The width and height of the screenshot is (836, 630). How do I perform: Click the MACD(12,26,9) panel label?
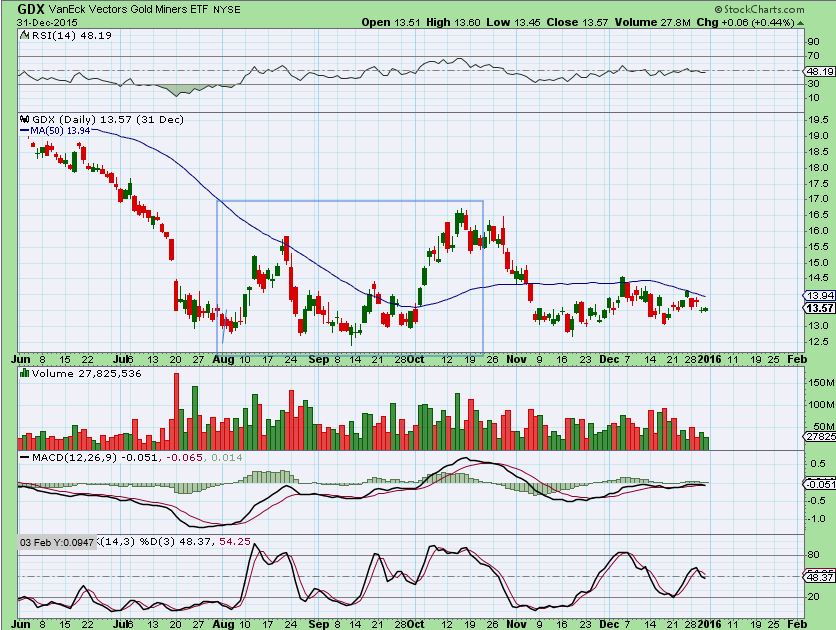point(75,457)
